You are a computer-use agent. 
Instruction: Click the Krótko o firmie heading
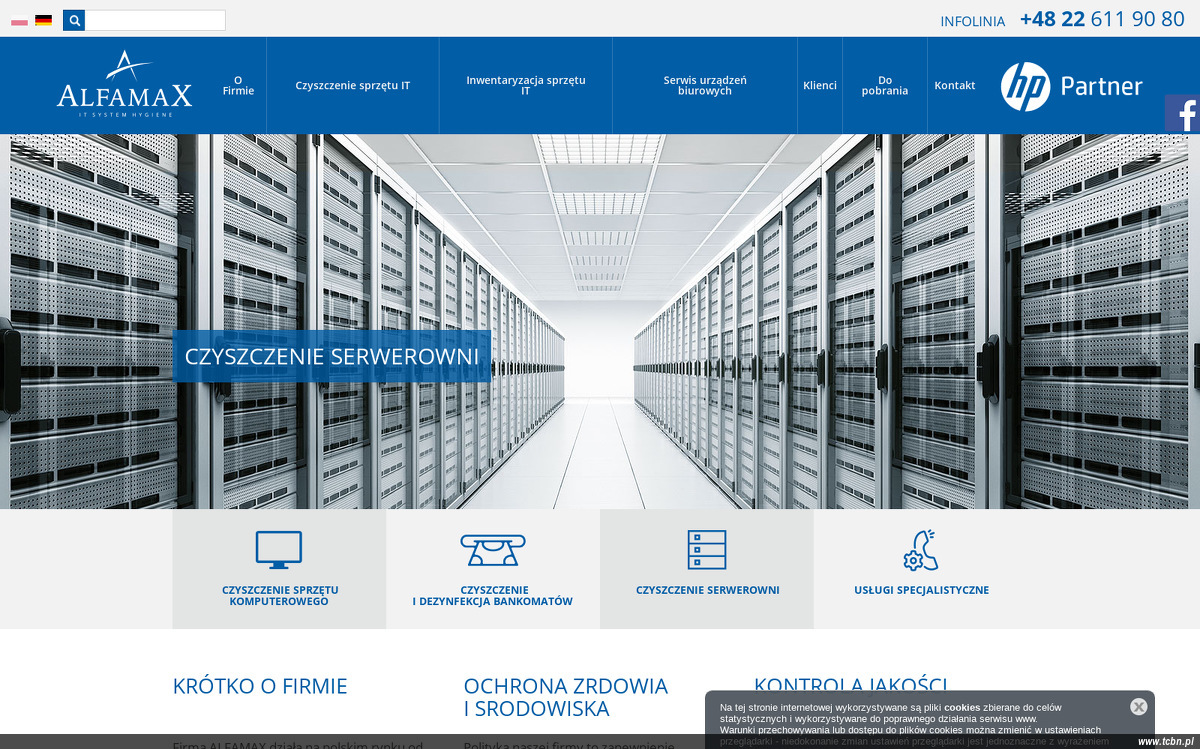[260, 686]
